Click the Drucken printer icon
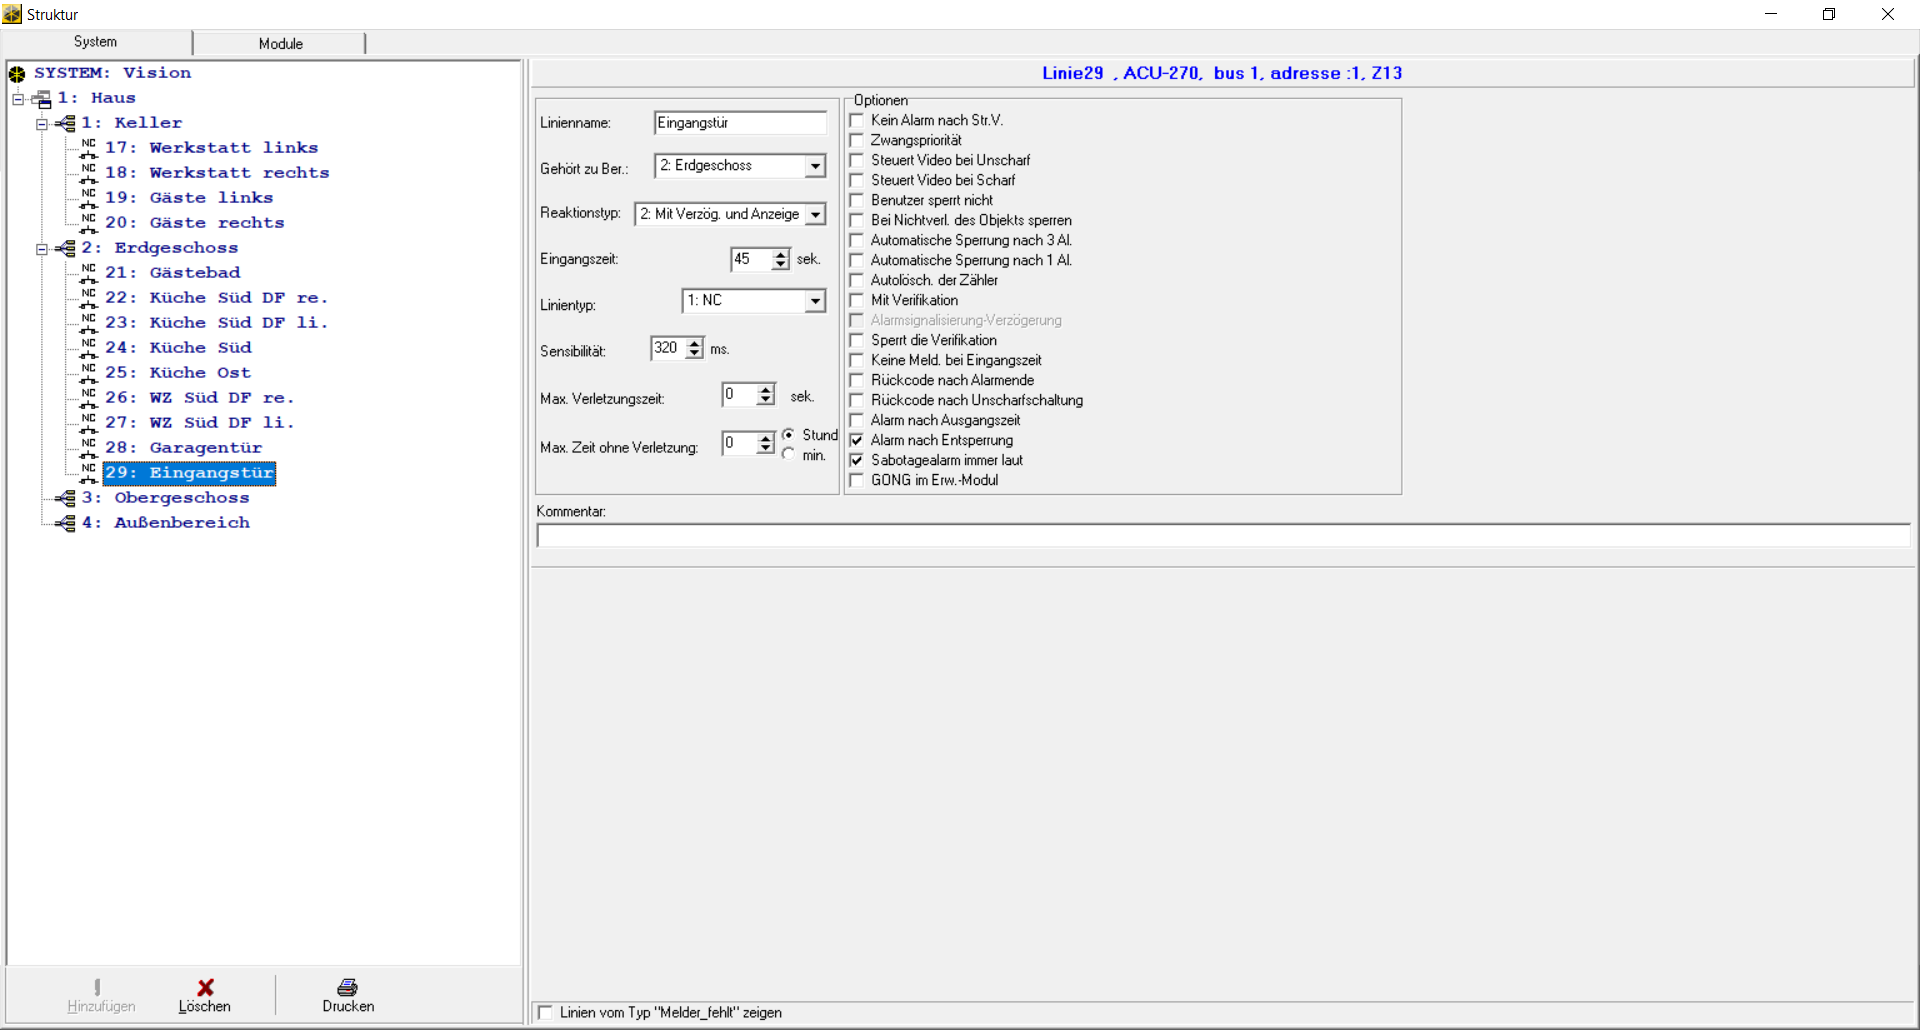Viewport: 1920px width, 1030px height. 347,987
